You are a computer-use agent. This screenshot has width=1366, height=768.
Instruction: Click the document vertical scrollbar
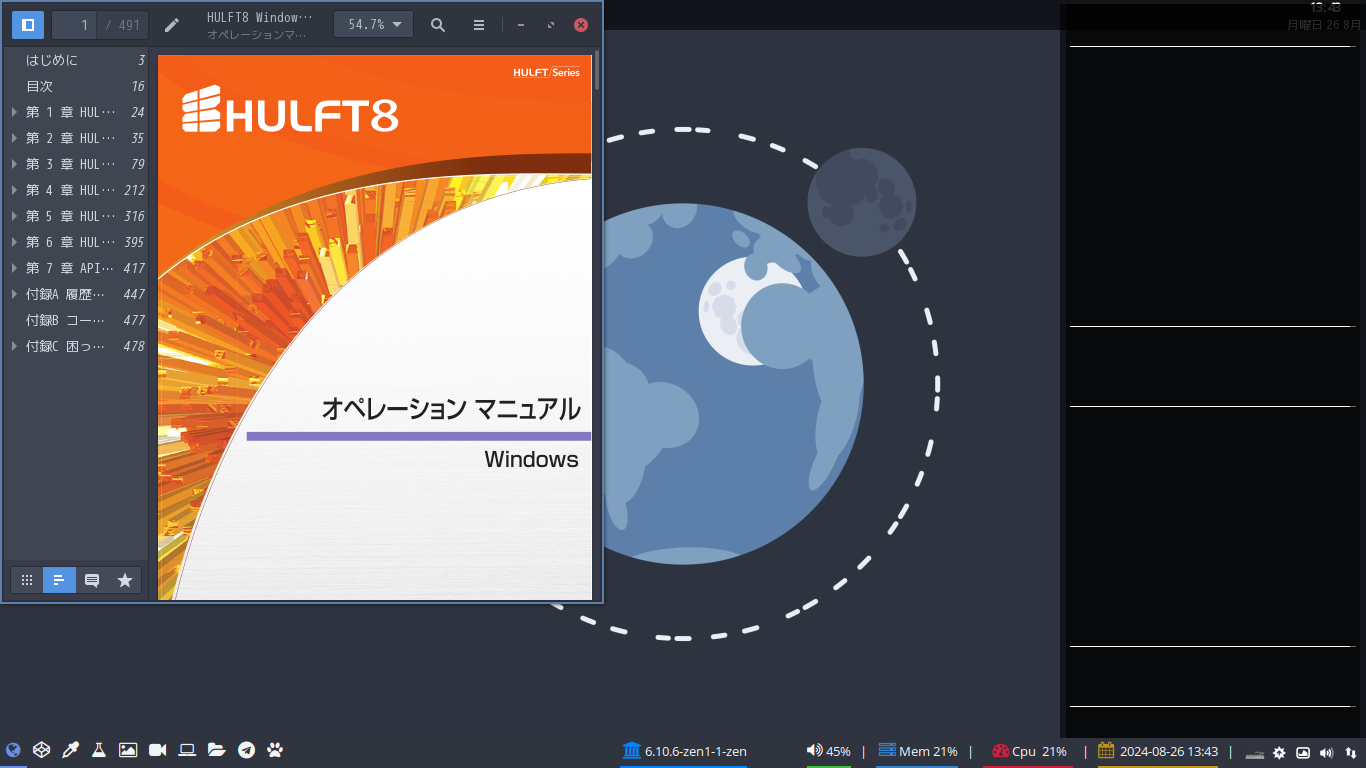[x=597, y=70]
